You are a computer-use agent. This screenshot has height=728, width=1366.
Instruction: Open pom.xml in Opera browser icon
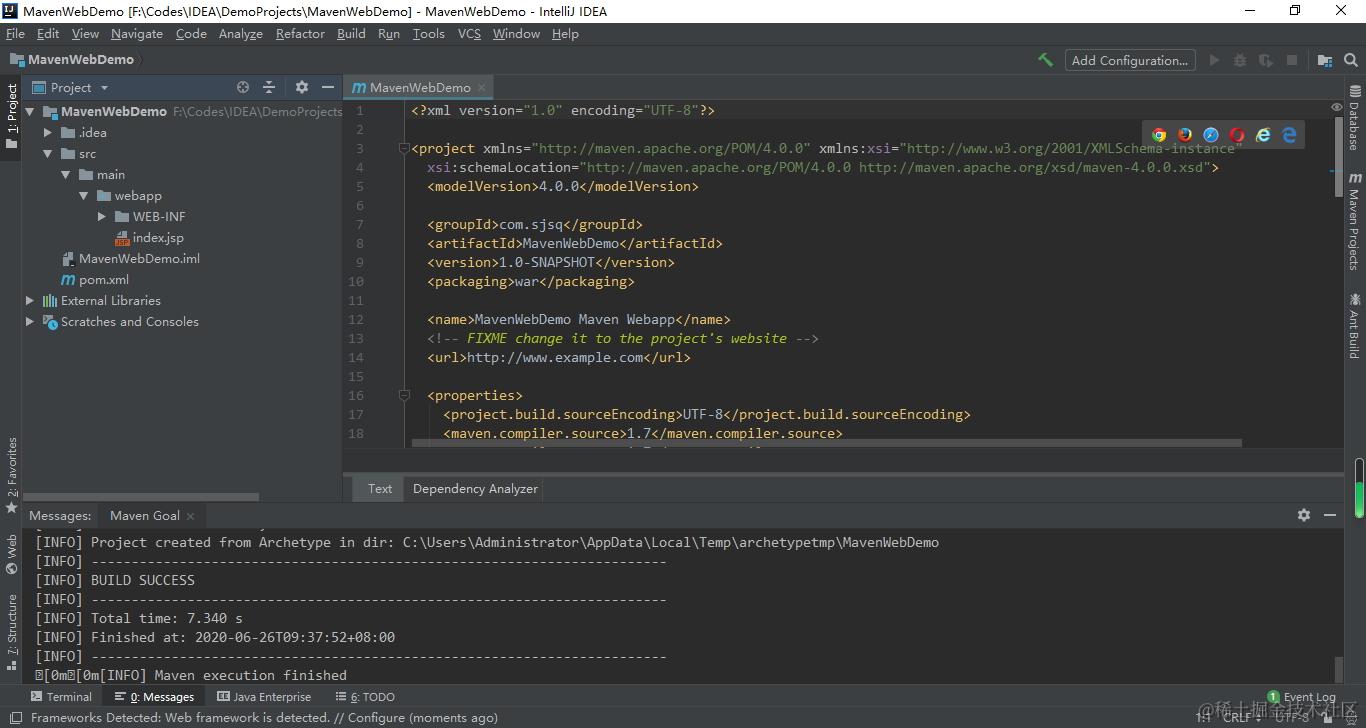[1237, 135]
